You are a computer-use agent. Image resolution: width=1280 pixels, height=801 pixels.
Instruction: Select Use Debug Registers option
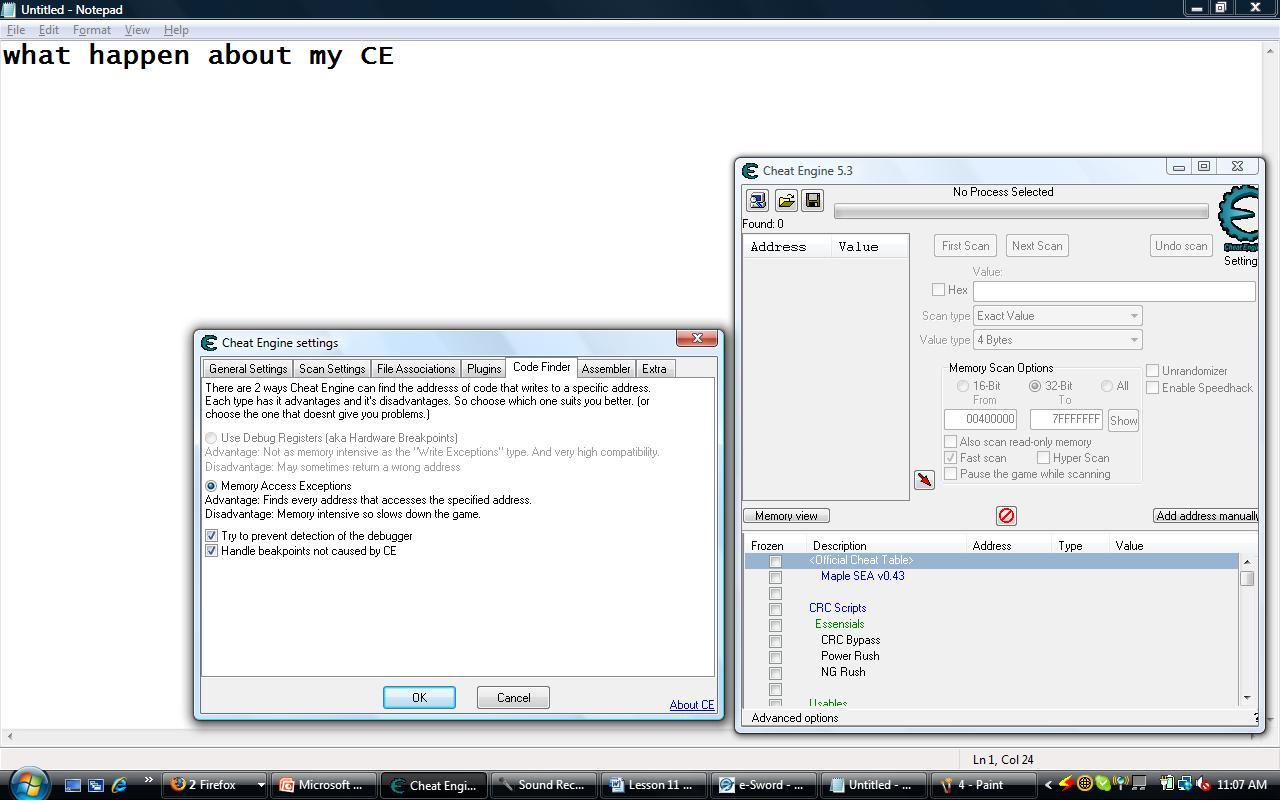pos(211,438)
